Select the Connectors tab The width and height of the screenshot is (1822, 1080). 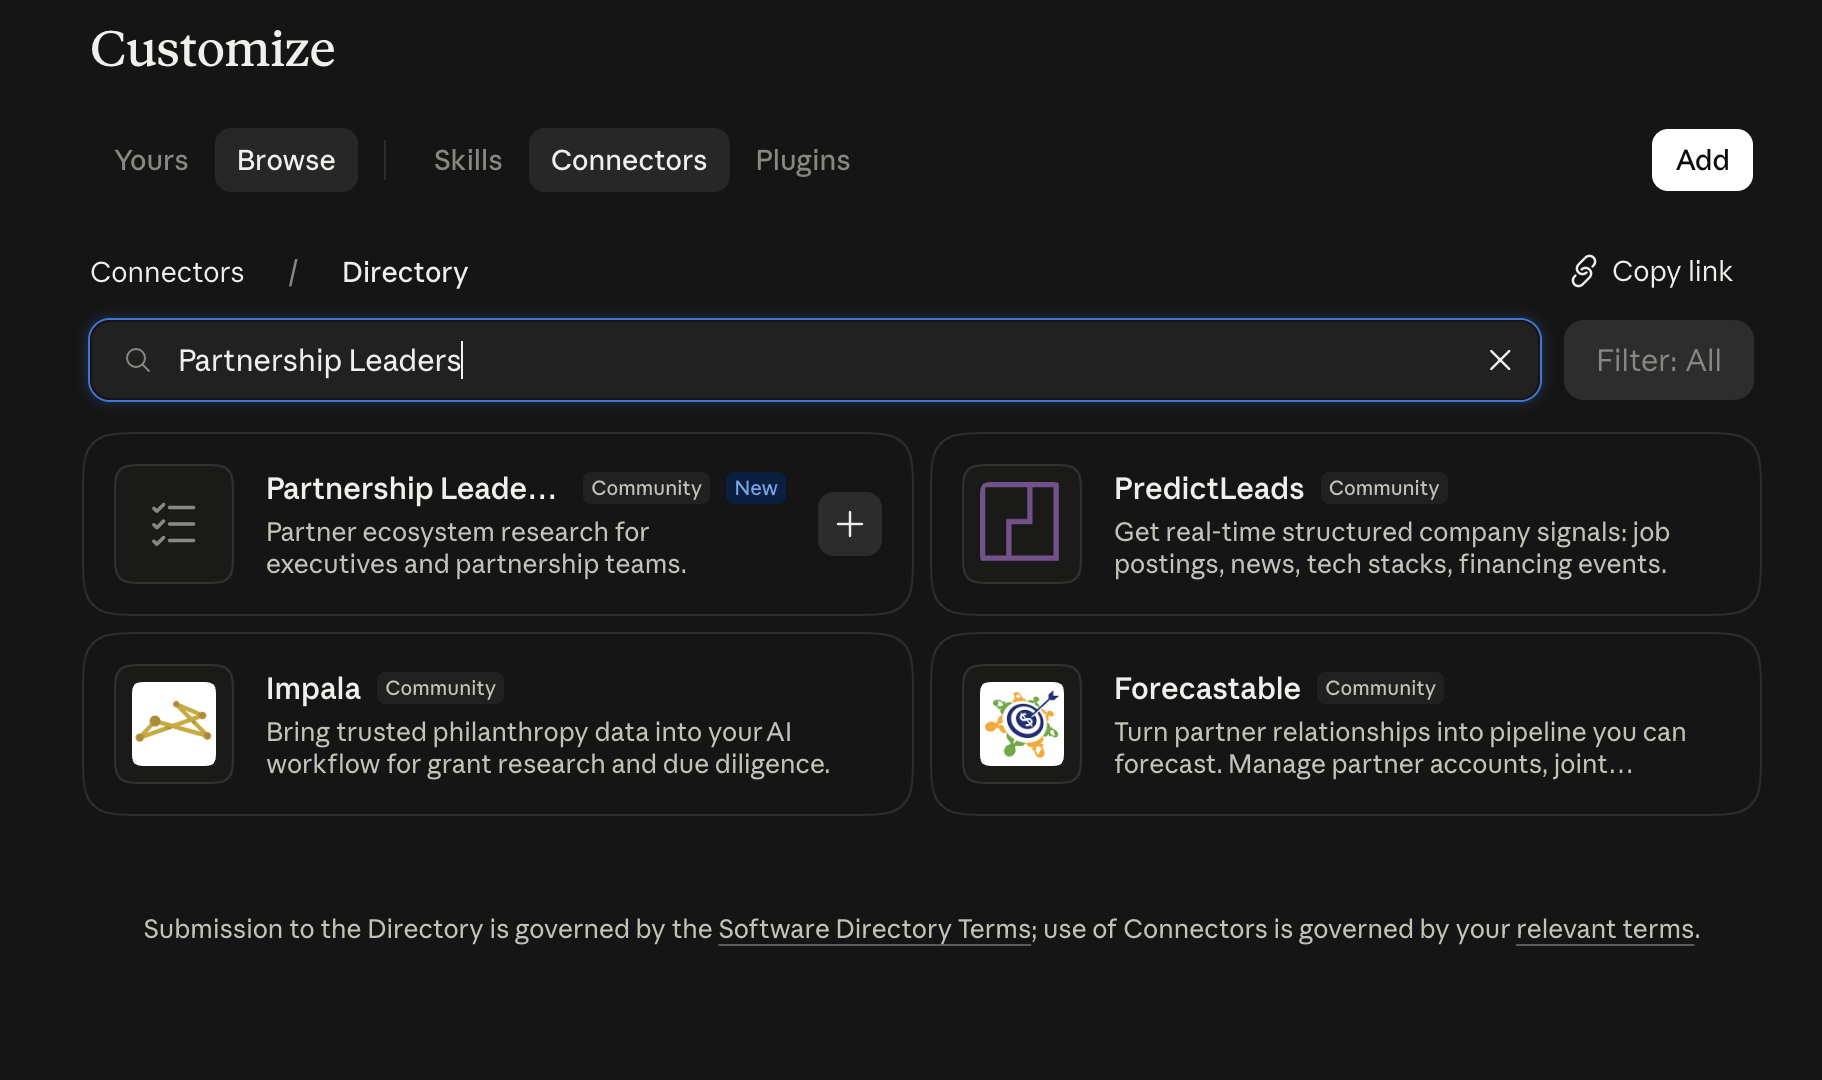pos(629,160)
